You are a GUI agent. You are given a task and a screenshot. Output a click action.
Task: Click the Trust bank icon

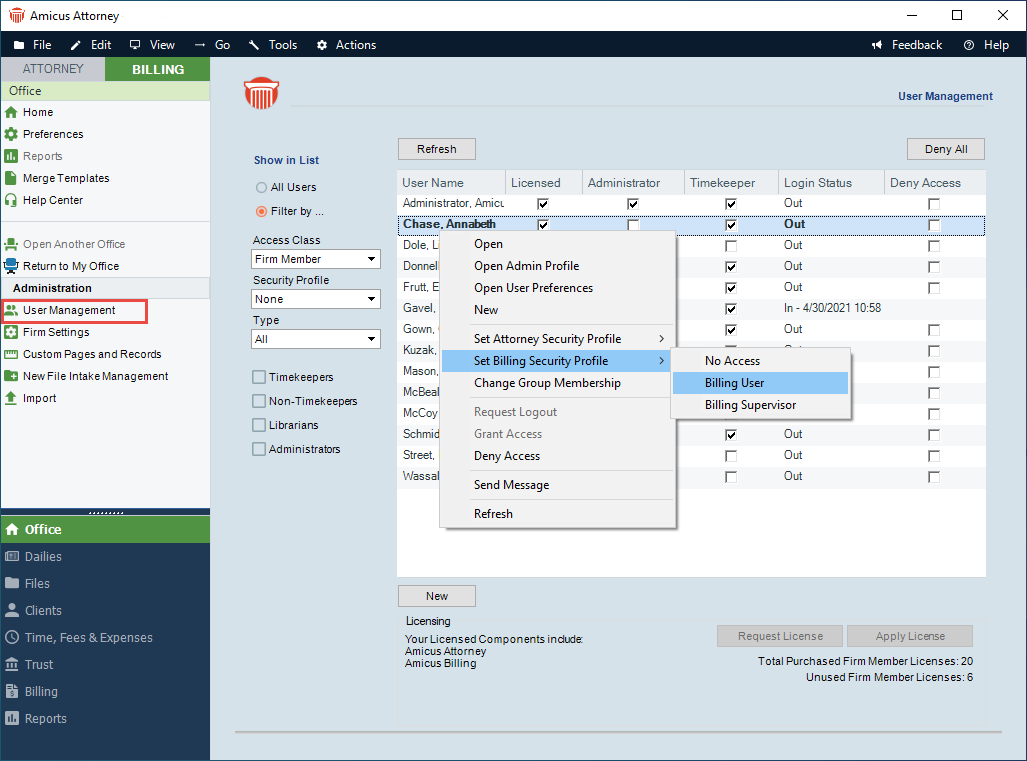point(12,665)
